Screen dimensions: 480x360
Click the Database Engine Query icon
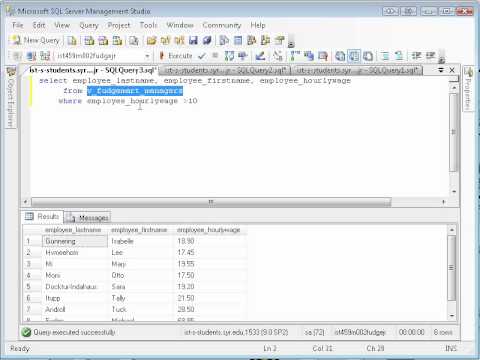pyautogui.click(x=72, y=41)
